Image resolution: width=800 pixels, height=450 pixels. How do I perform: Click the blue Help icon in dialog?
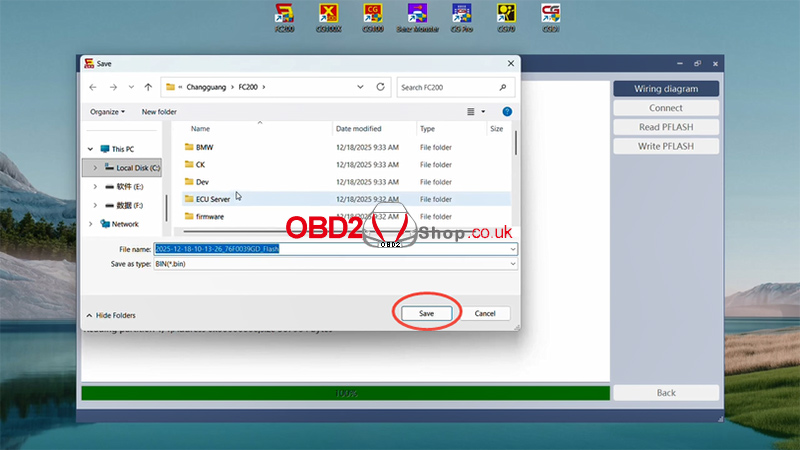point(507,112)
